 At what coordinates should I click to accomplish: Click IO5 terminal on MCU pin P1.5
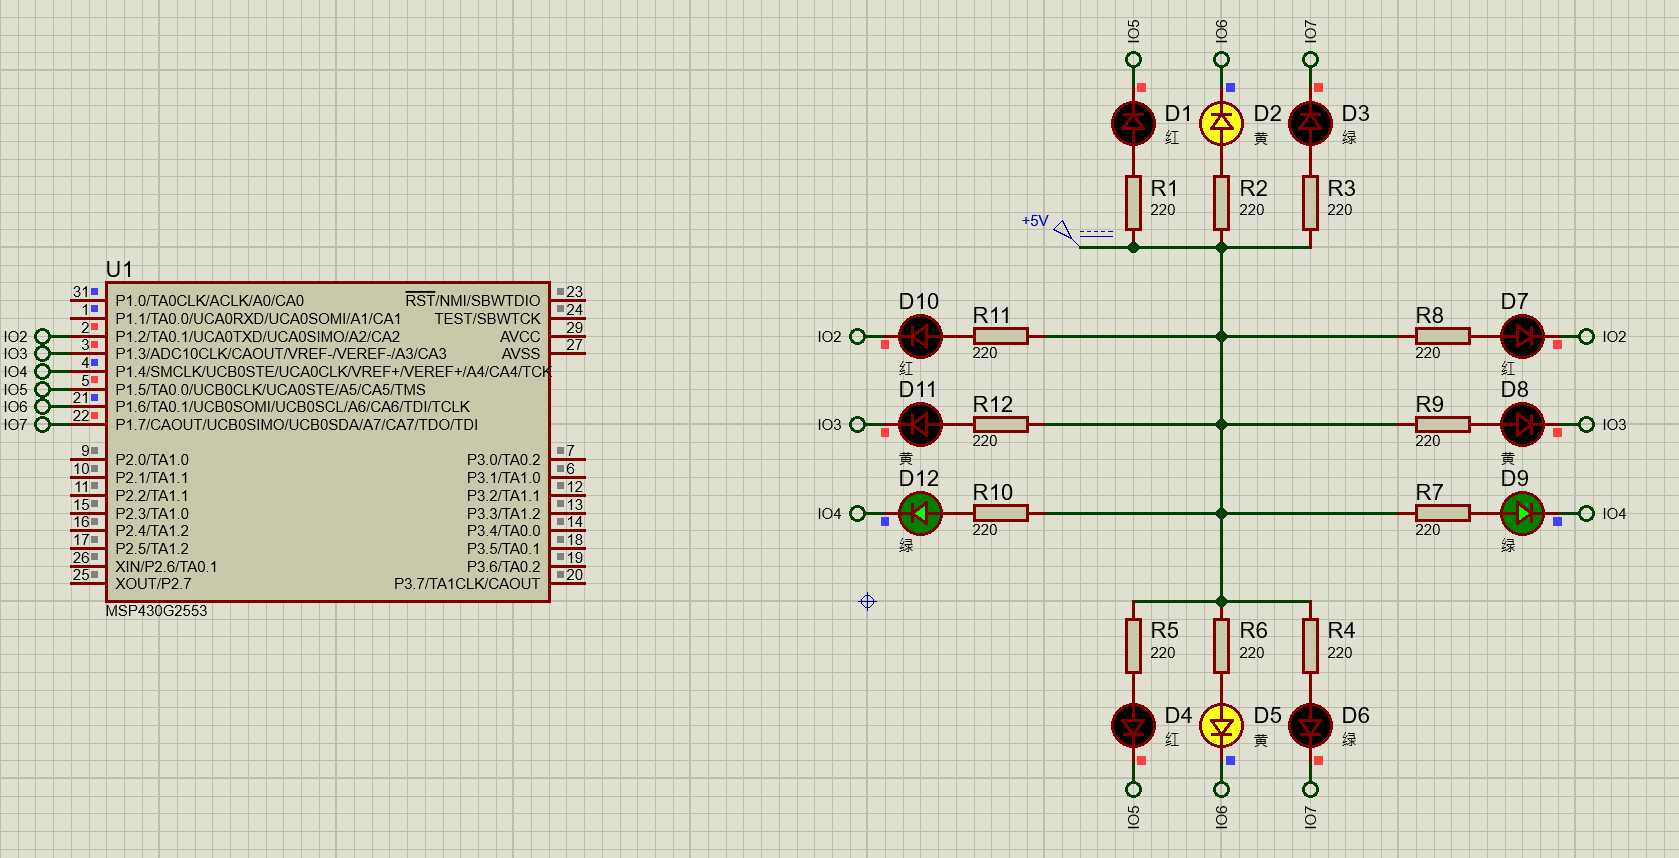42,389
